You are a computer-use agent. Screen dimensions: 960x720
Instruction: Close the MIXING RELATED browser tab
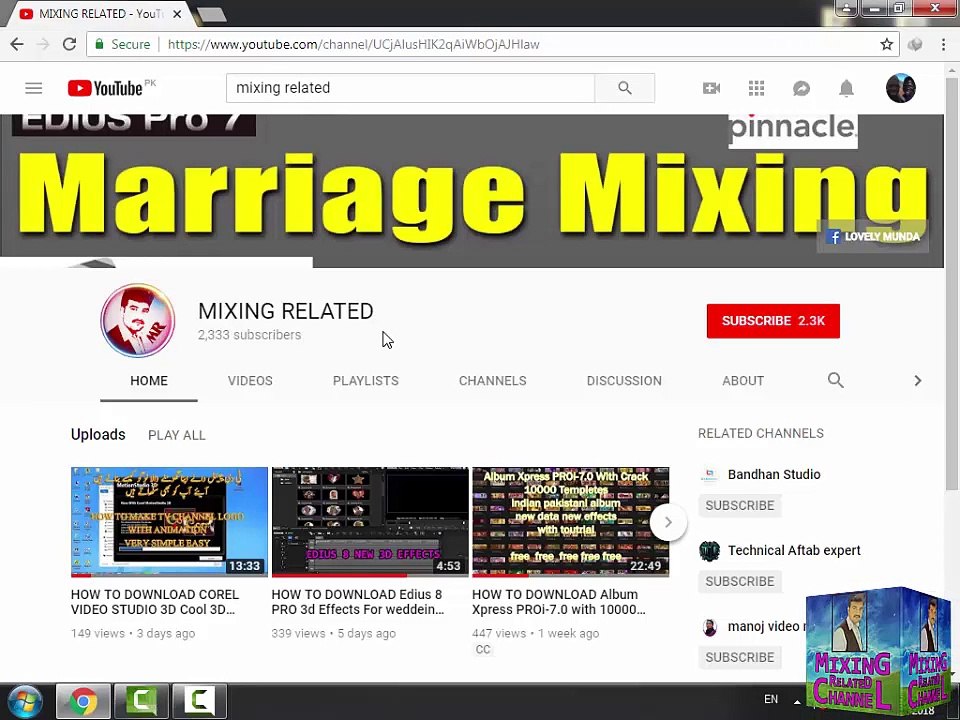pos(177,13)
